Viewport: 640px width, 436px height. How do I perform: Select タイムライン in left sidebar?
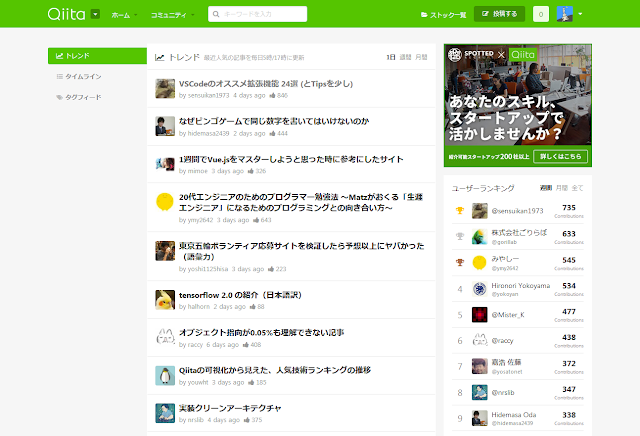[79, 76]
